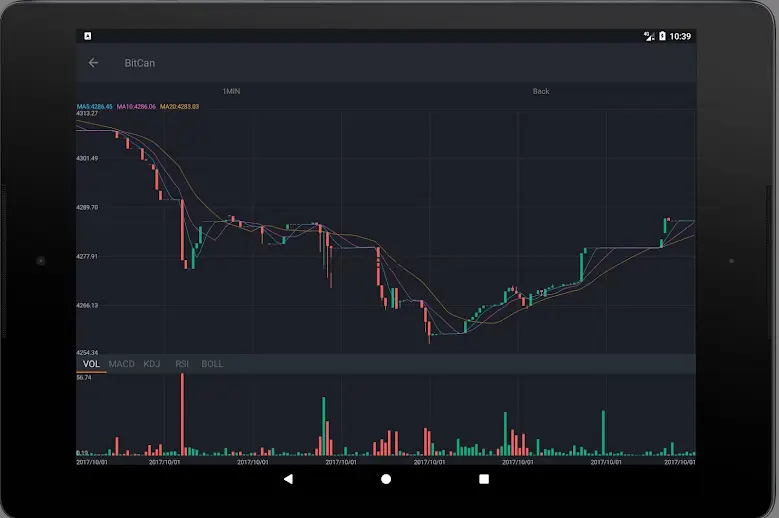
Task: Switch to the VOL indicator tab
Action: (x=91, y=364)
